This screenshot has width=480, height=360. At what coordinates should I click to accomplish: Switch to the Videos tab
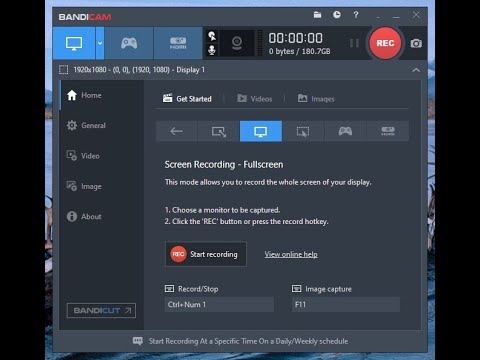[254, 99]
